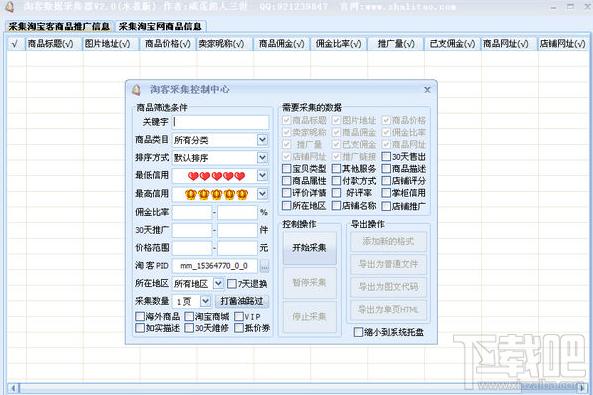This screenshot has height=395, width=593.
Task: Click the maximum 价格范围 input box before 元
Action: (x=237, y=248)
